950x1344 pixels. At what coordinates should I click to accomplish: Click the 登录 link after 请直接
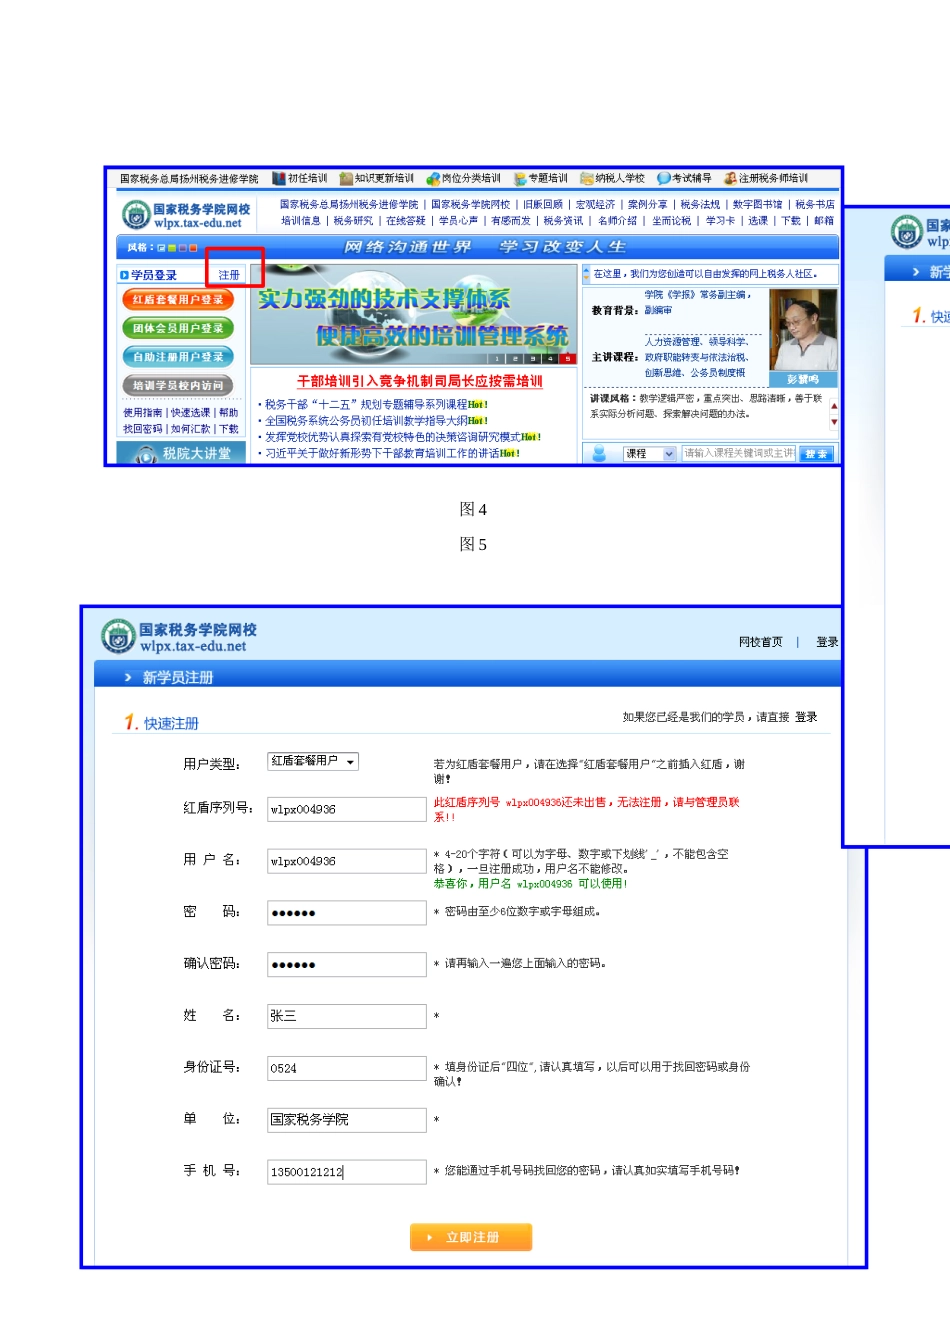[x=806, y=717]
